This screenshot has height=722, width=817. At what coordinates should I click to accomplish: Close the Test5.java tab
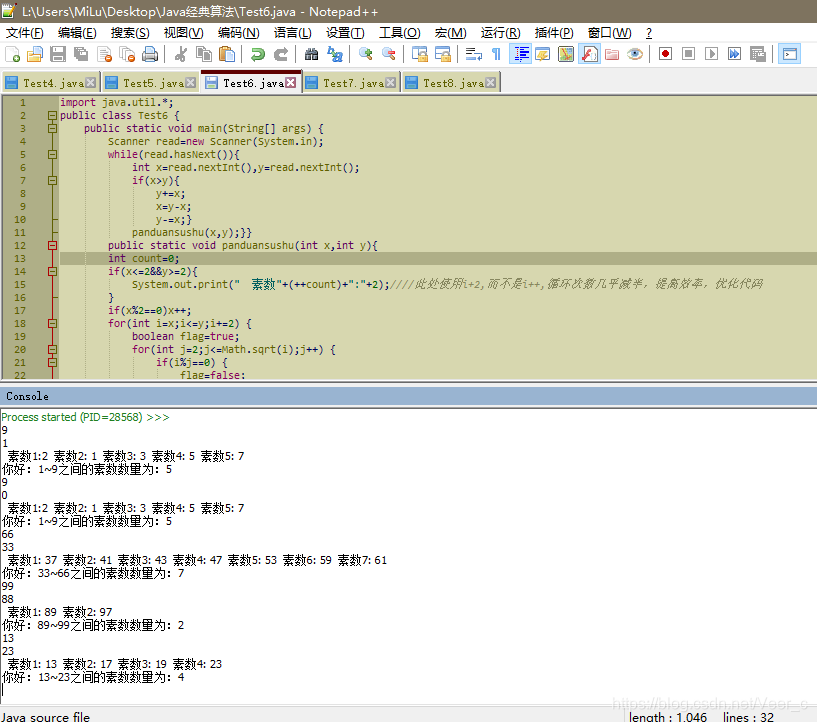coord(191,83)
